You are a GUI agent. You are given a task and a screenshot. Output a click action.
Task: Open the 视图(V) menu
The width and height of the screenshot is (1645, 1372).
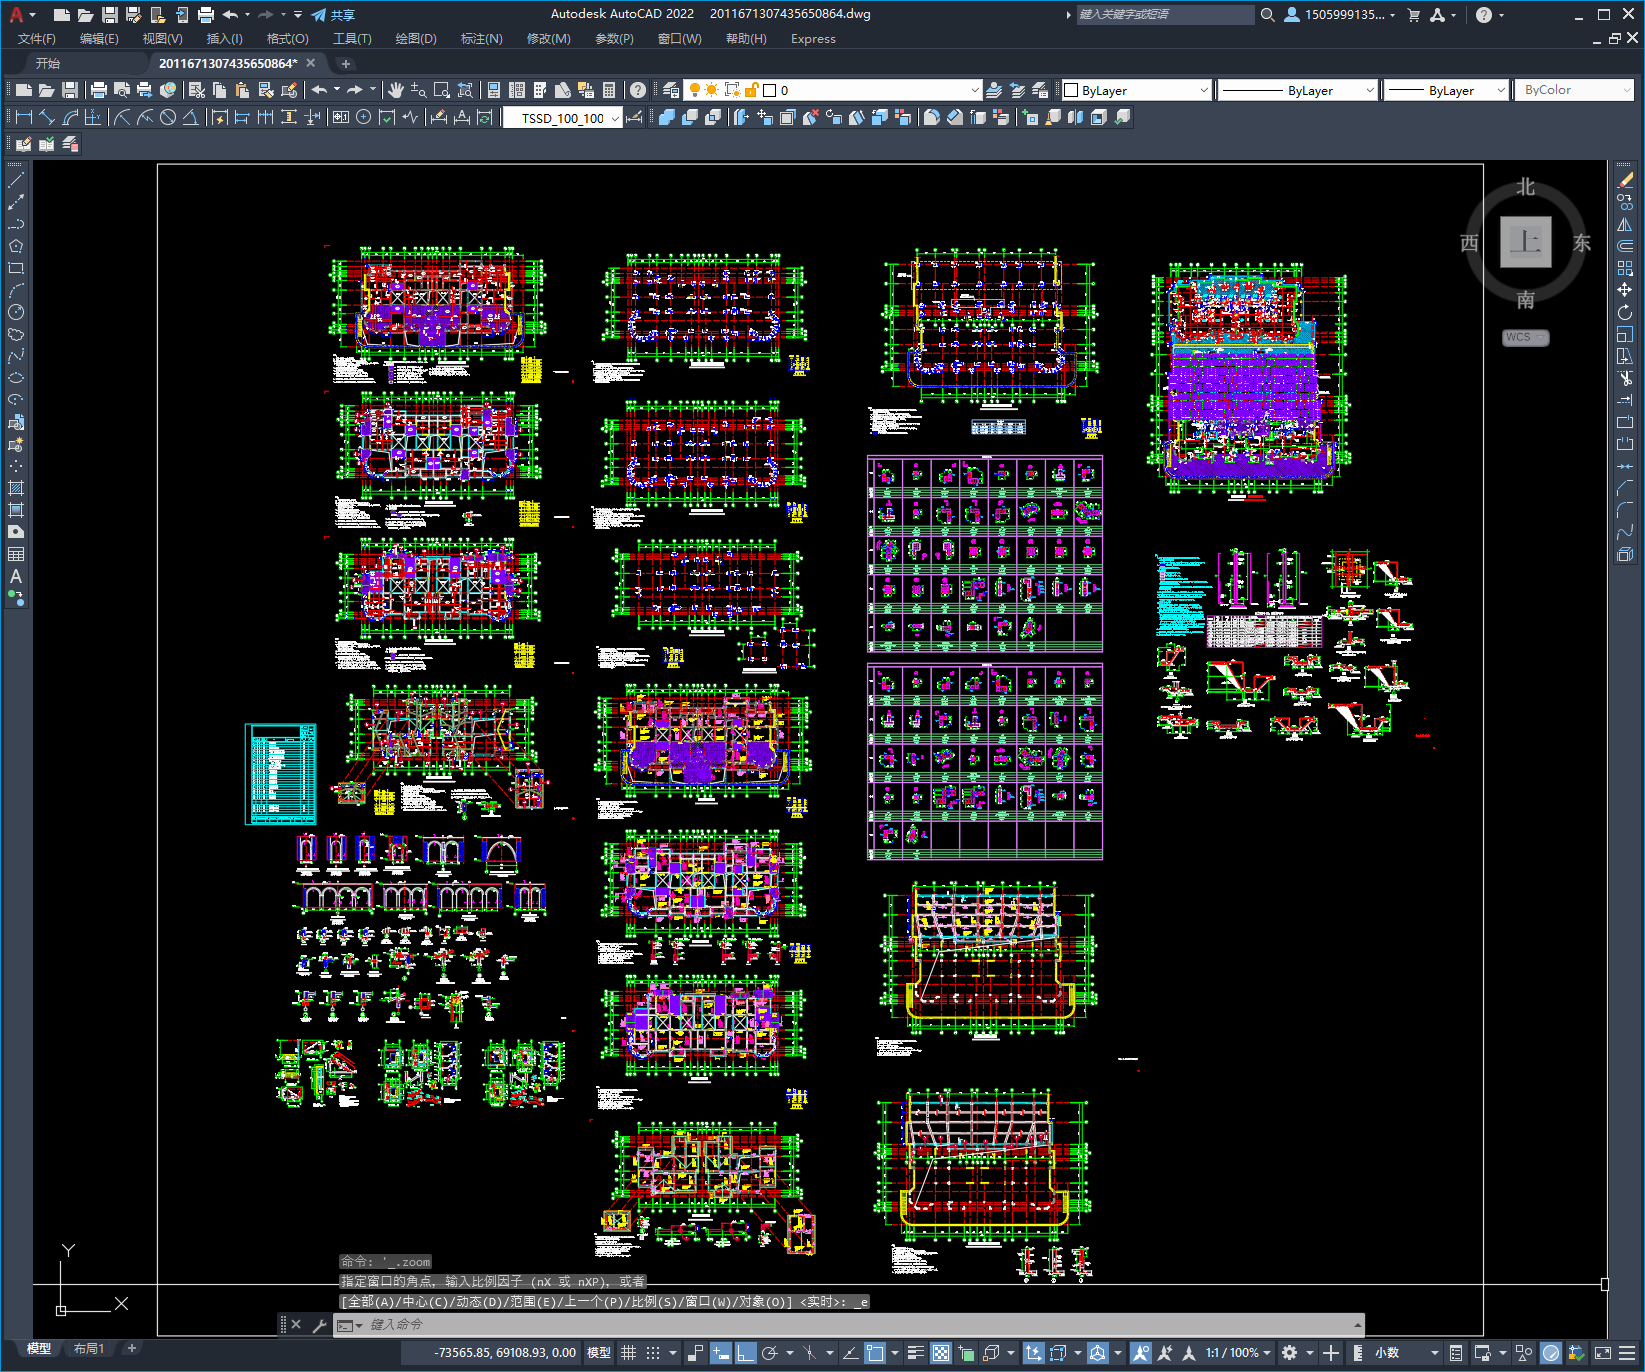[x=162, y=39]
